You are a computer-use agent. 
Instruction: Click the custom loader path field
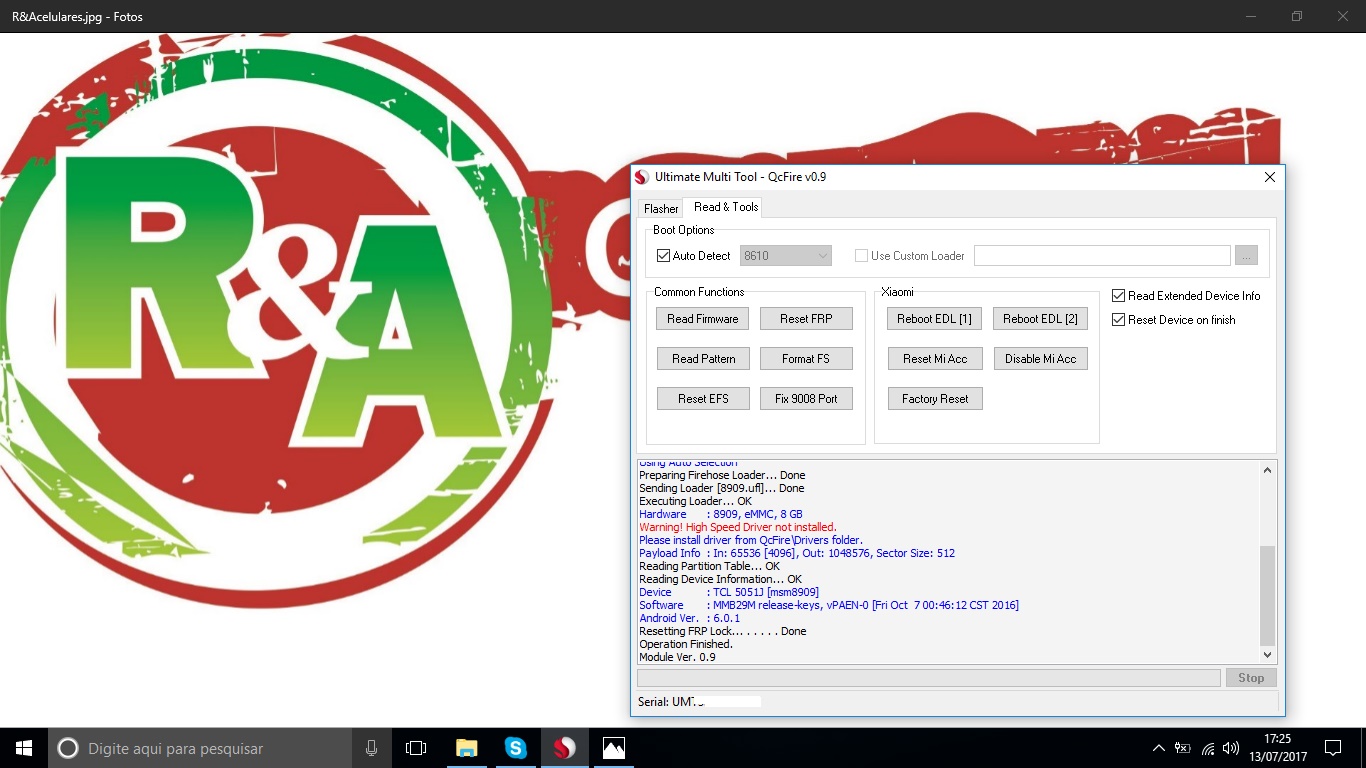pos(1102,256)
